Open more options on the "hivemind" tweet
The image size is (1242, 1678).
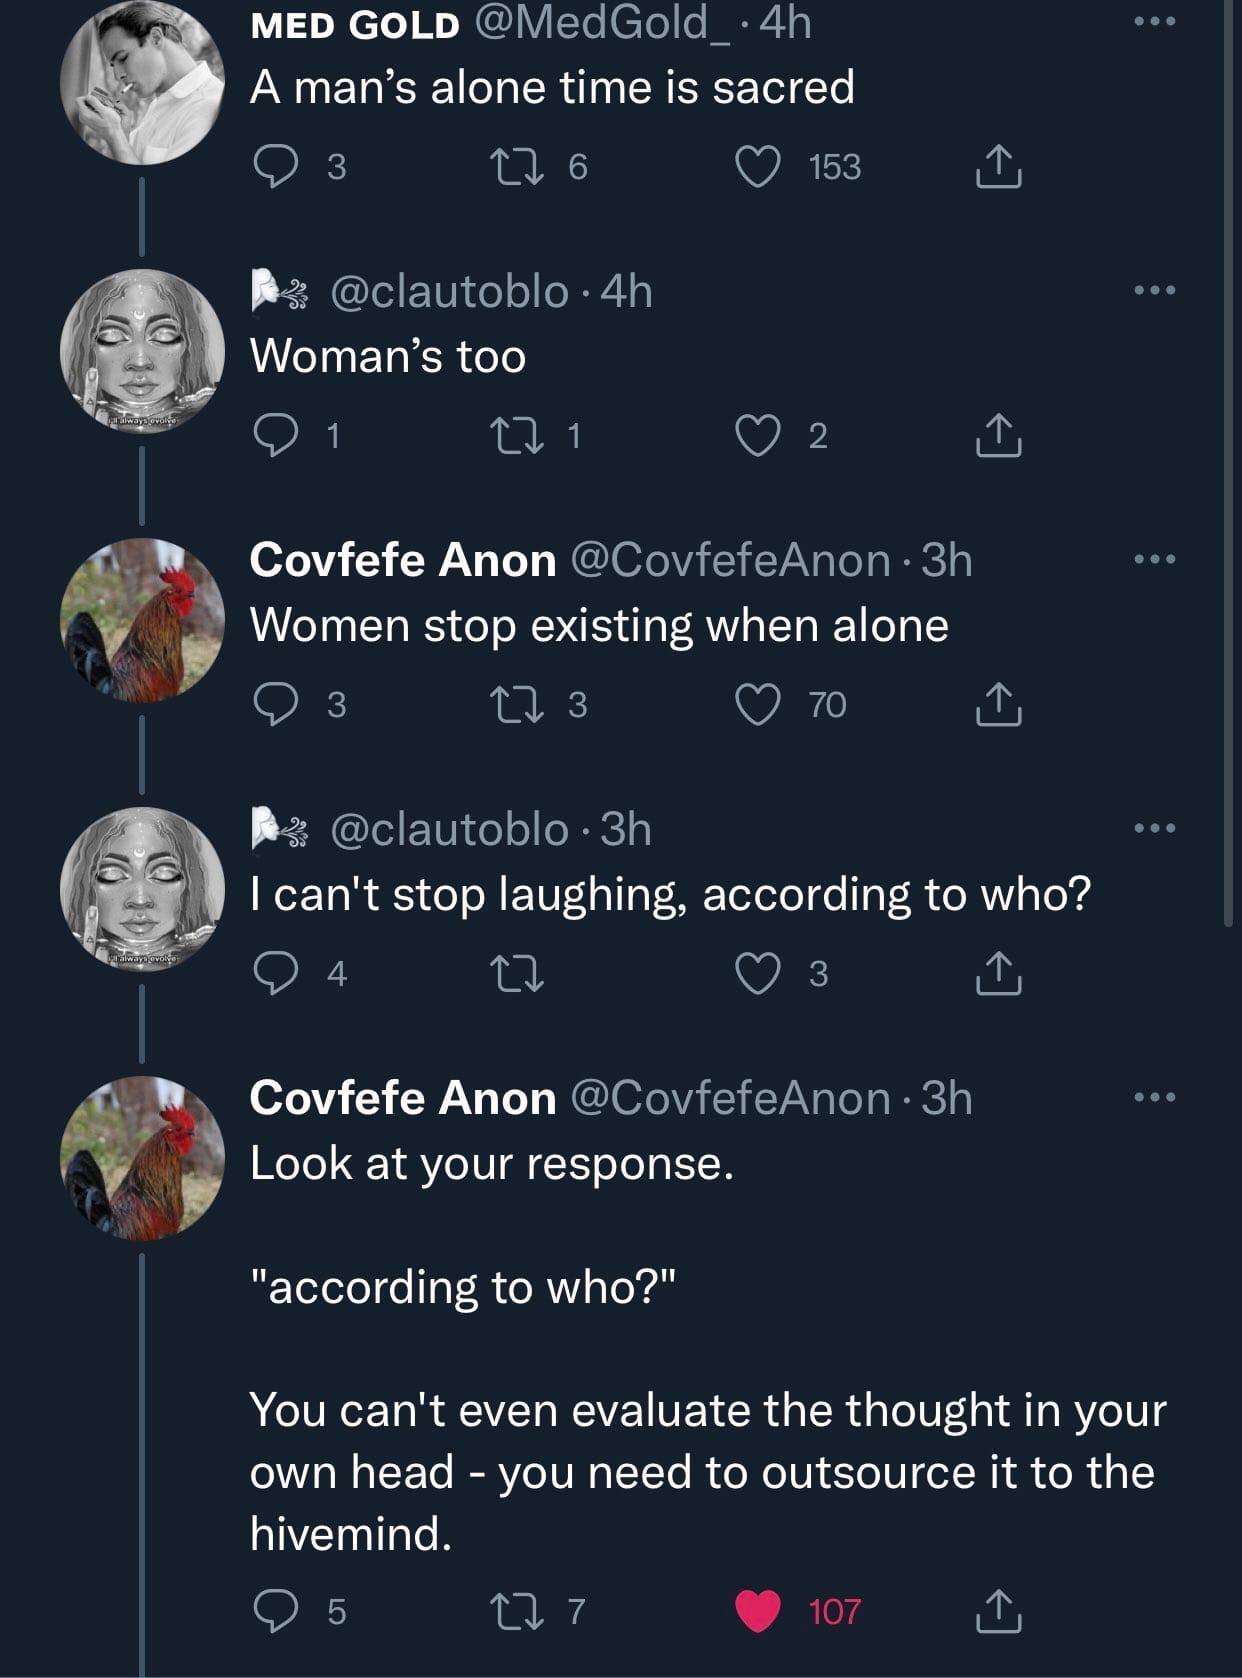pos(1155,1097)
